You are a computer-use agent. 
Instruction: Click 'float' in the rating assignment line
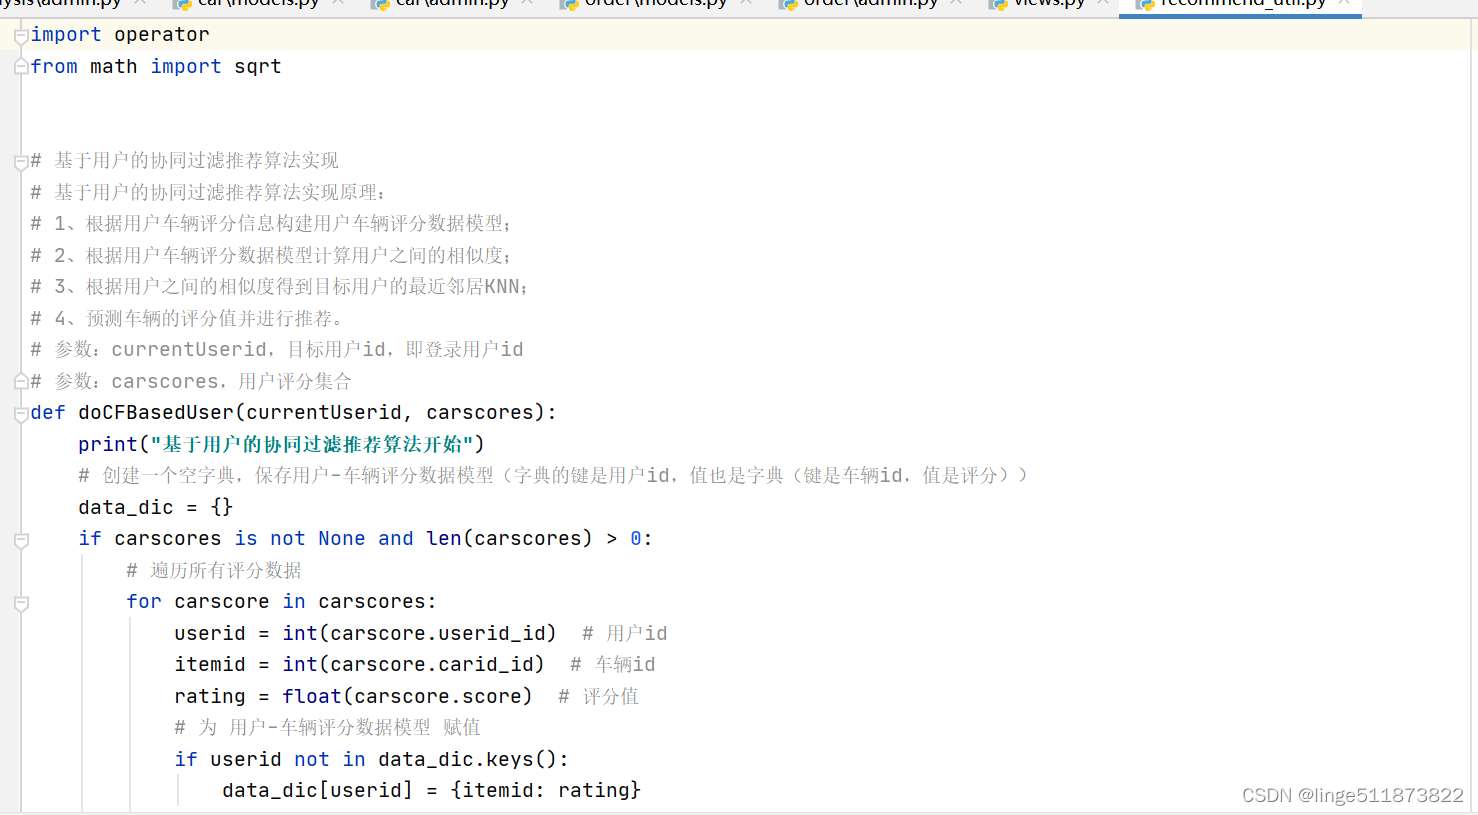click(x=312, y=696)
